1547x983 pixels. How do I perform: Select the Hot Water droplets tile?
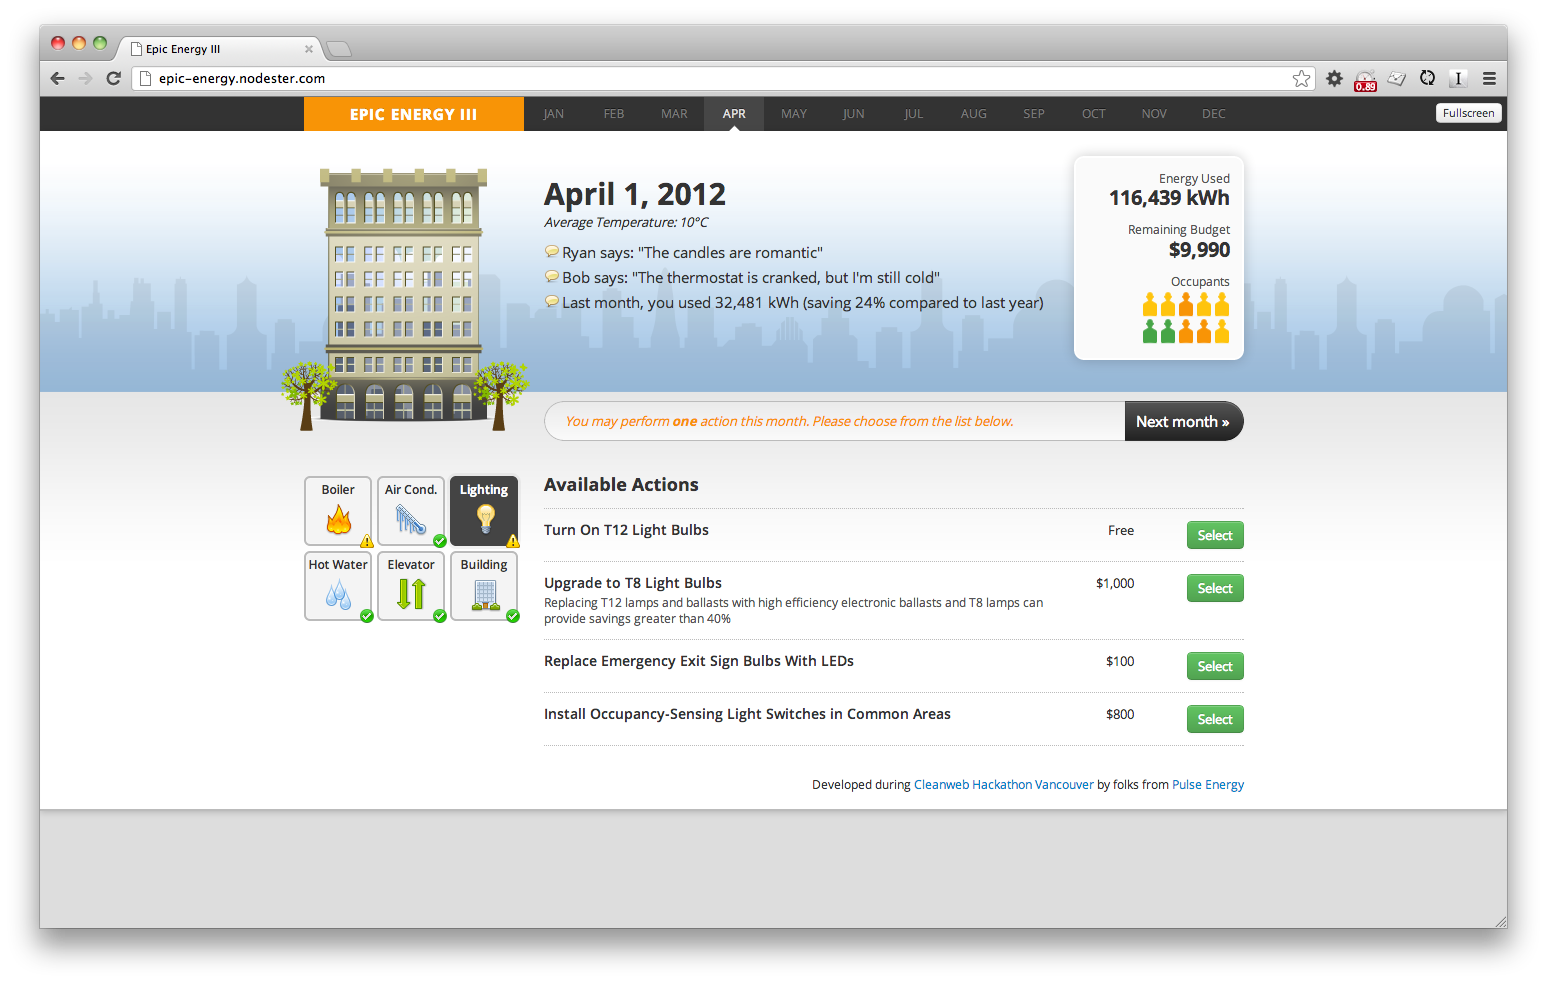(338, 586)
